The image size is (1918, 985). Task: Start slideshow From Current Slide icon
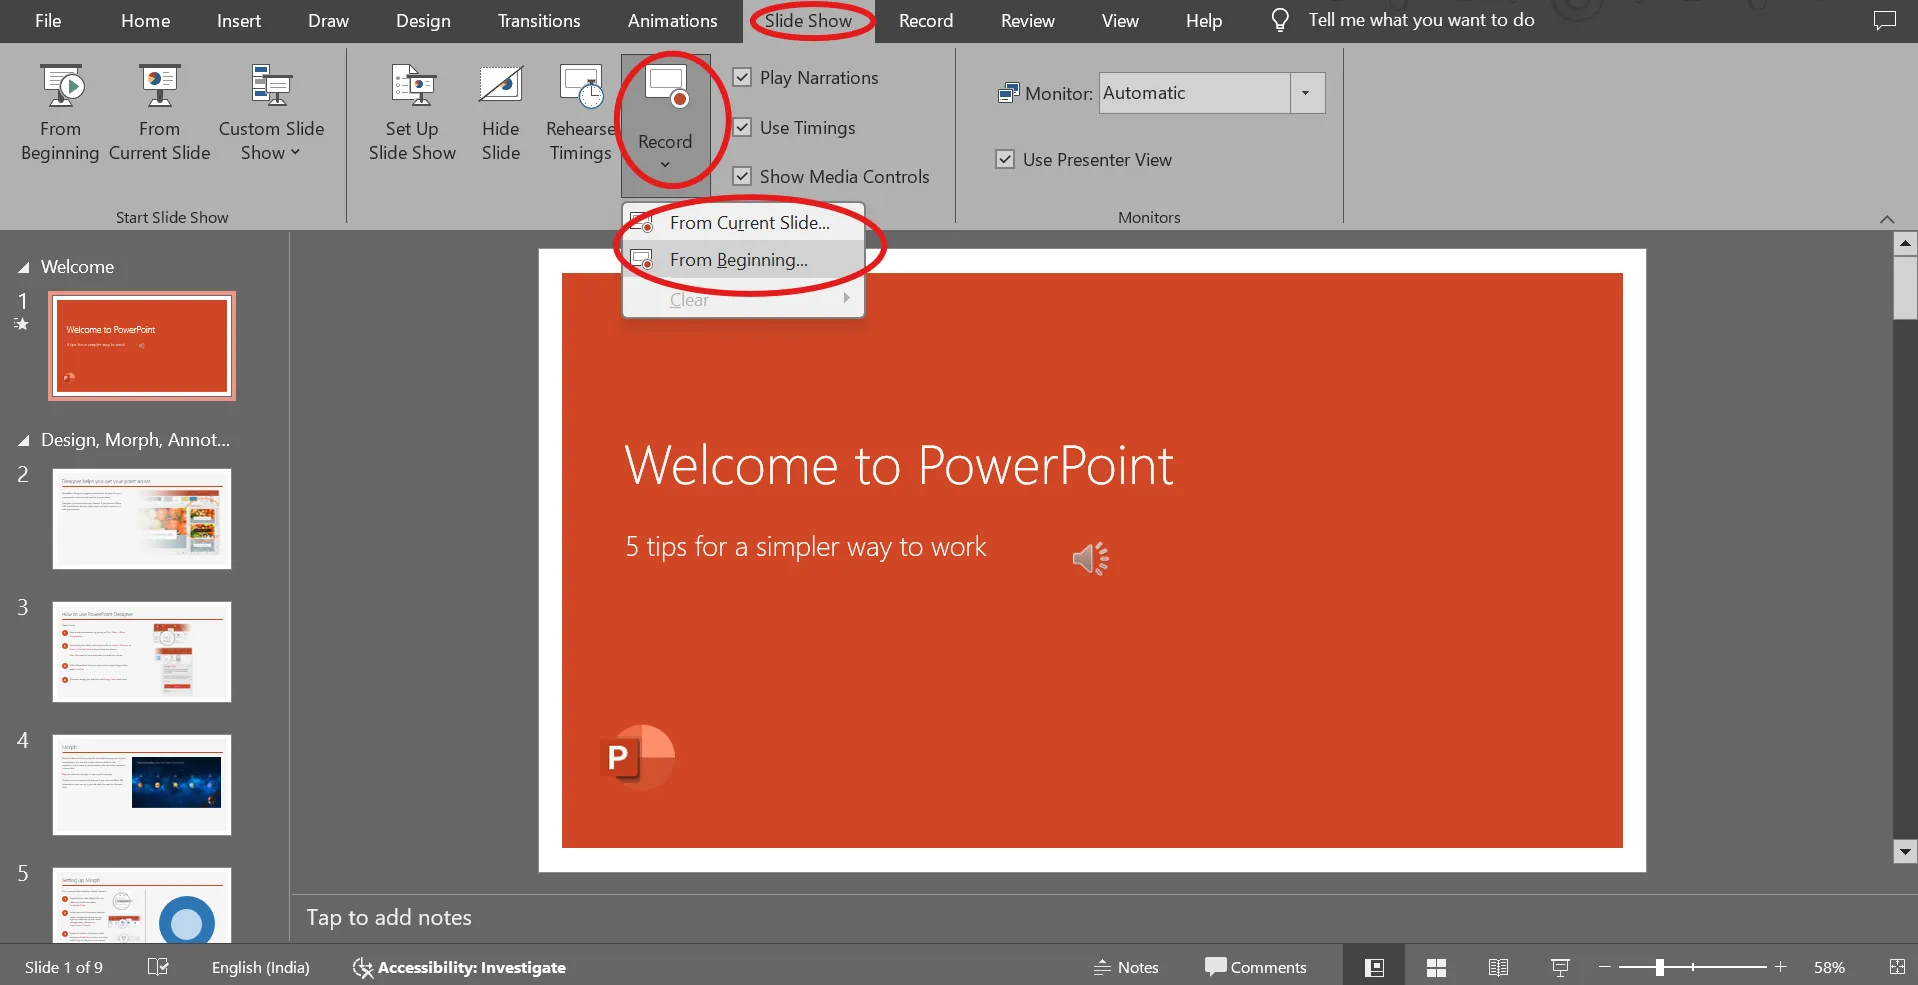[159, 87]
